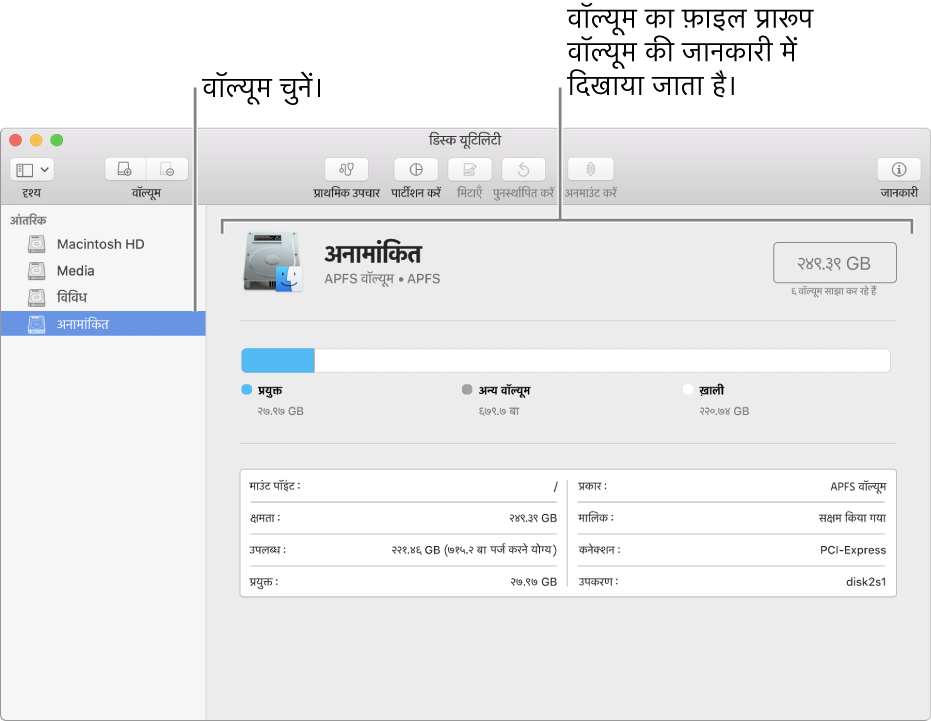Click the ६ वॉल्यूम साझा कर रहे हैं text
The width and height of the screenshot is (931, 721).
pyautogui.click(x=834, y=291)
